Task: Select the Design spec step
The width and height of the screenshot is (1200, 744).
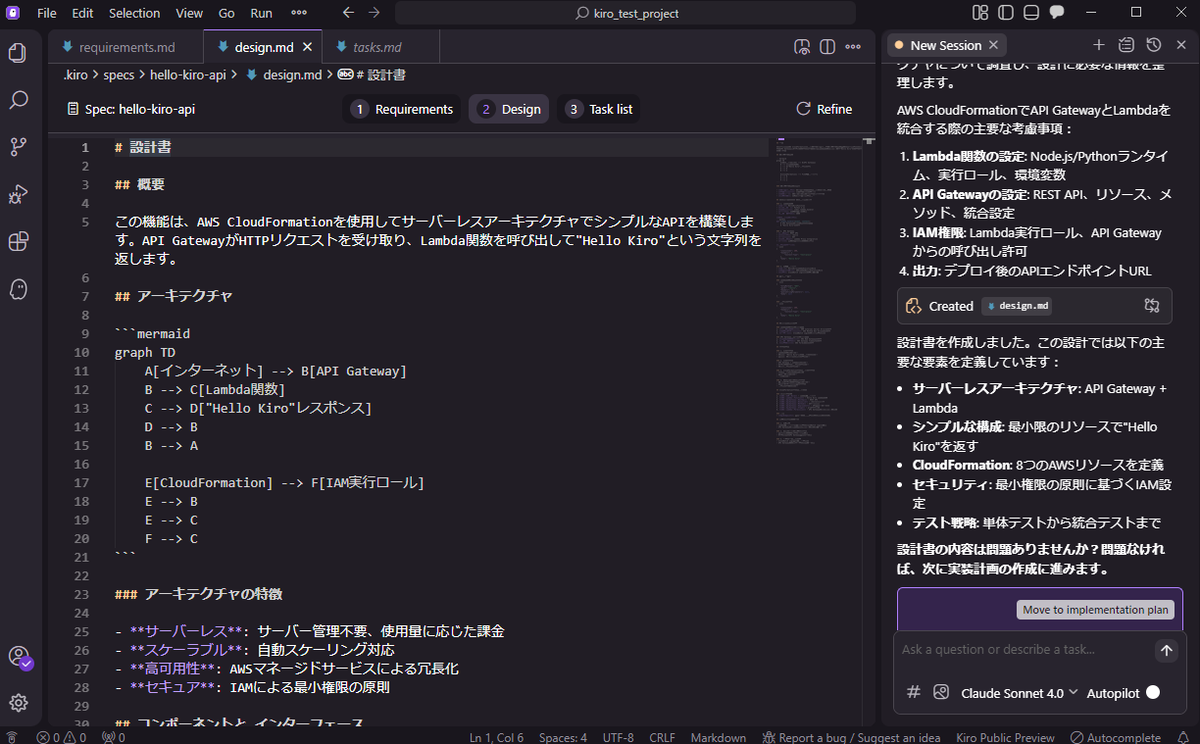Action: 509,109
